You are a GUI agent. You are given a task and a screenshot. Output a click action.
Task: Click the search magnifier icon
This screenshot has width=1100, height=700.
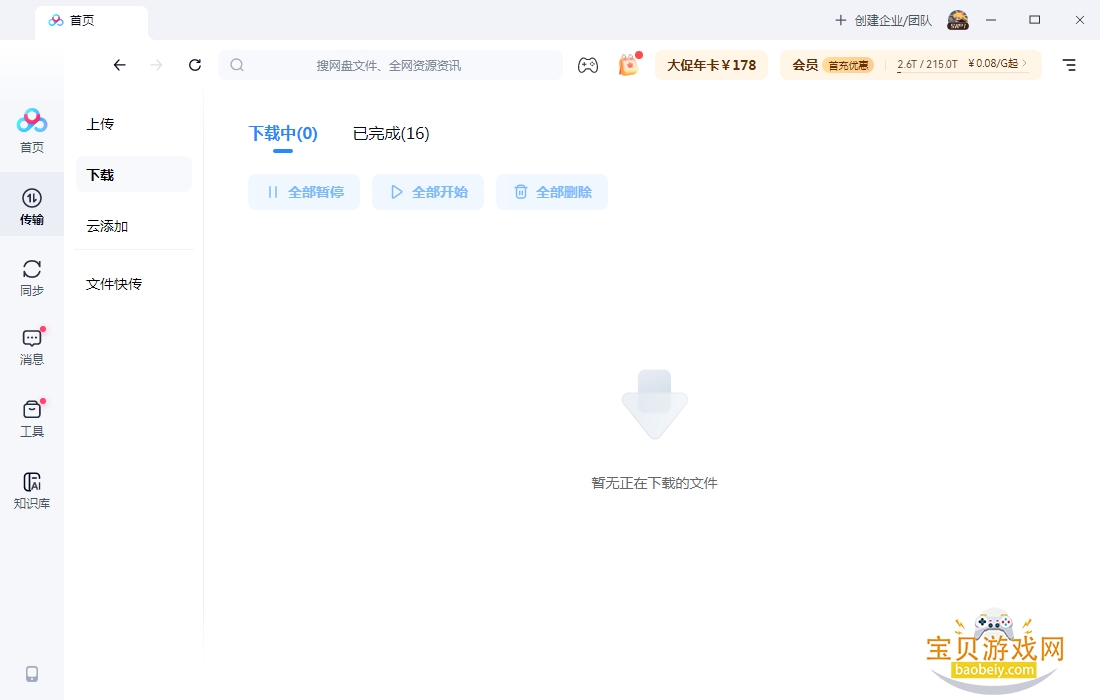tap(237, 65)
